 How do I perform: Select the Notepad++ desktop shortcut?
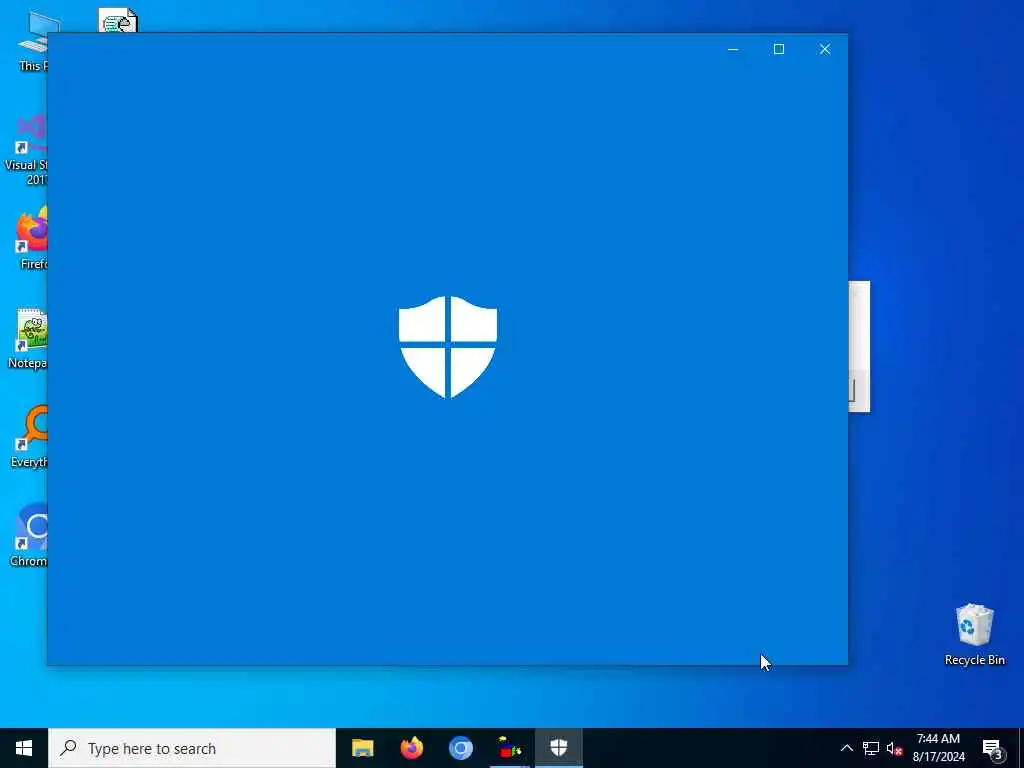(x=27, y=338)
